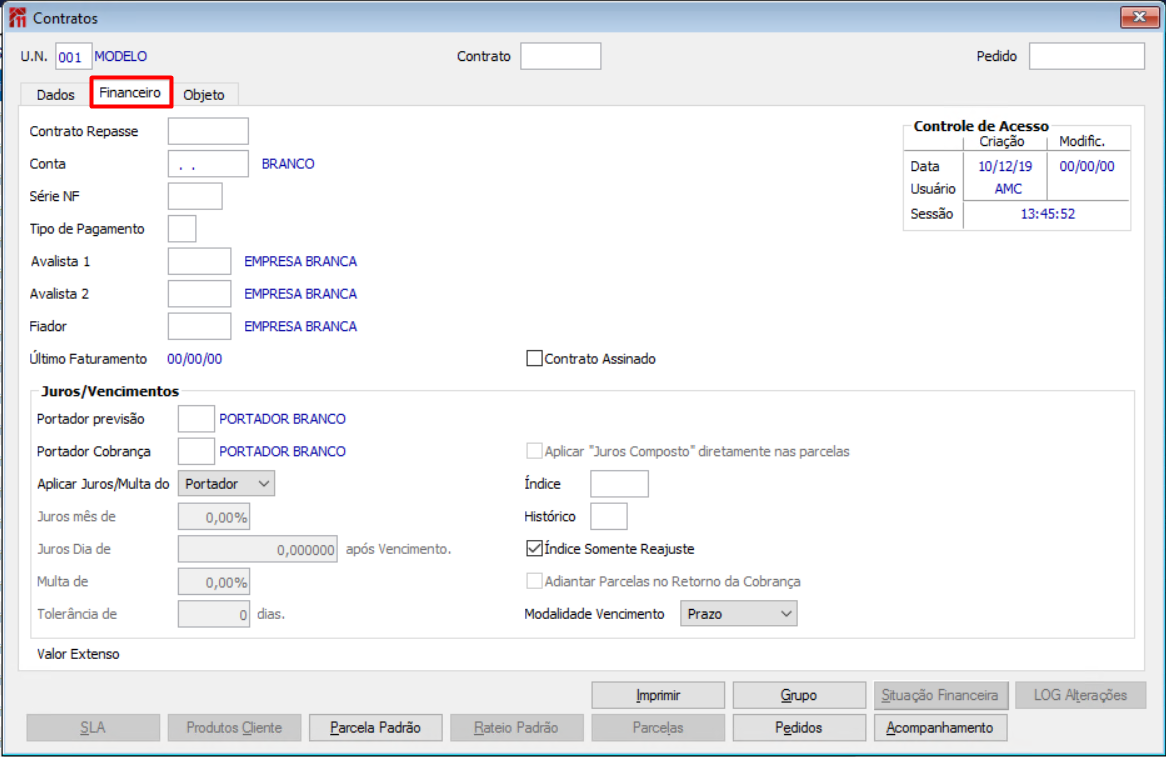Focus the Histórico input field

[x=609, y=516]
